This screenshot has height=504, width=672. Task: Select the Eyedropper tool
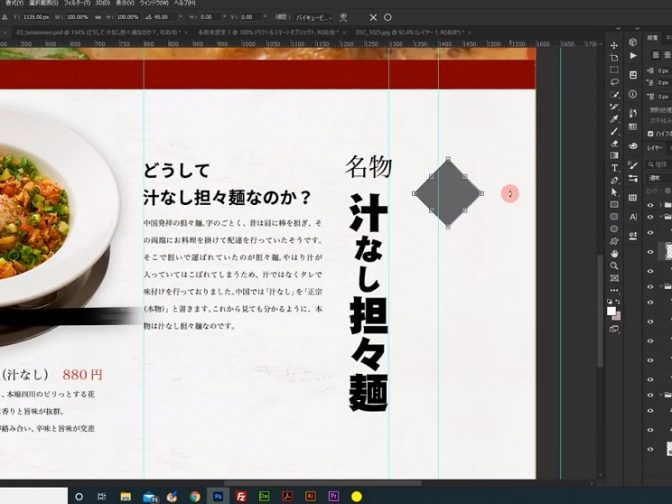tap(614, 119)
